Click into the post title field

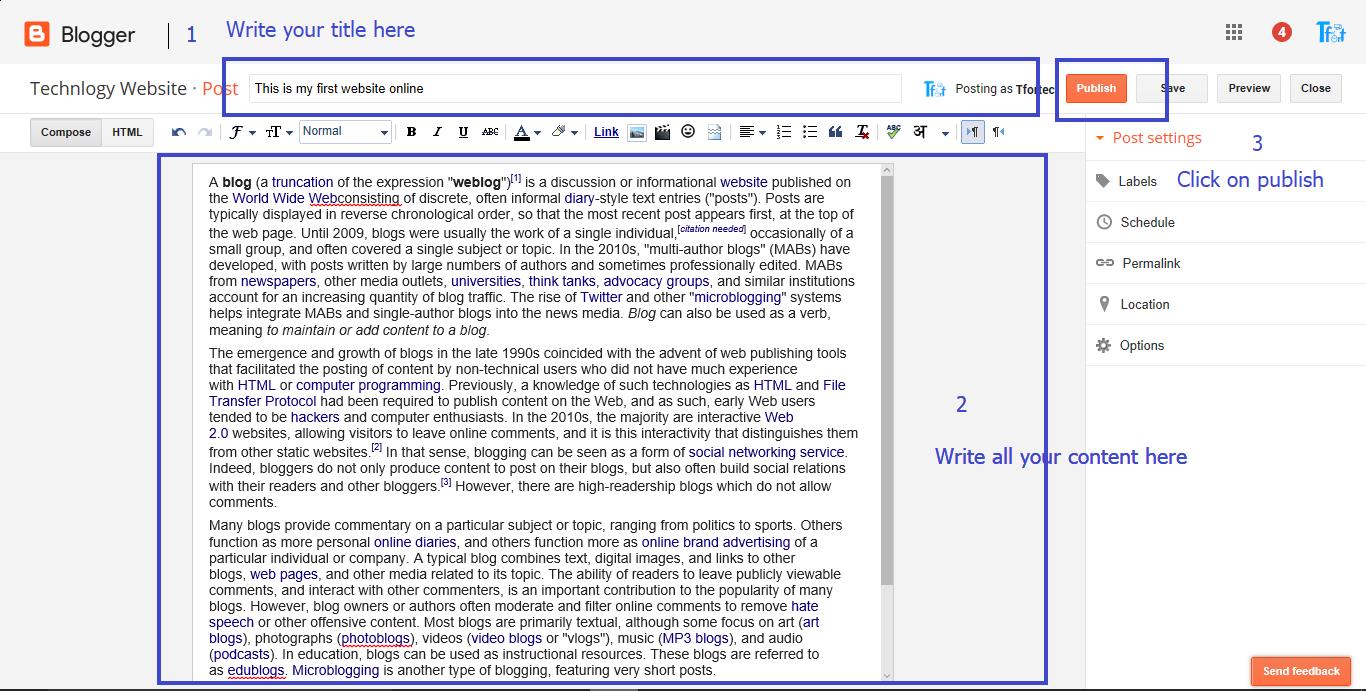pos(575,88)
